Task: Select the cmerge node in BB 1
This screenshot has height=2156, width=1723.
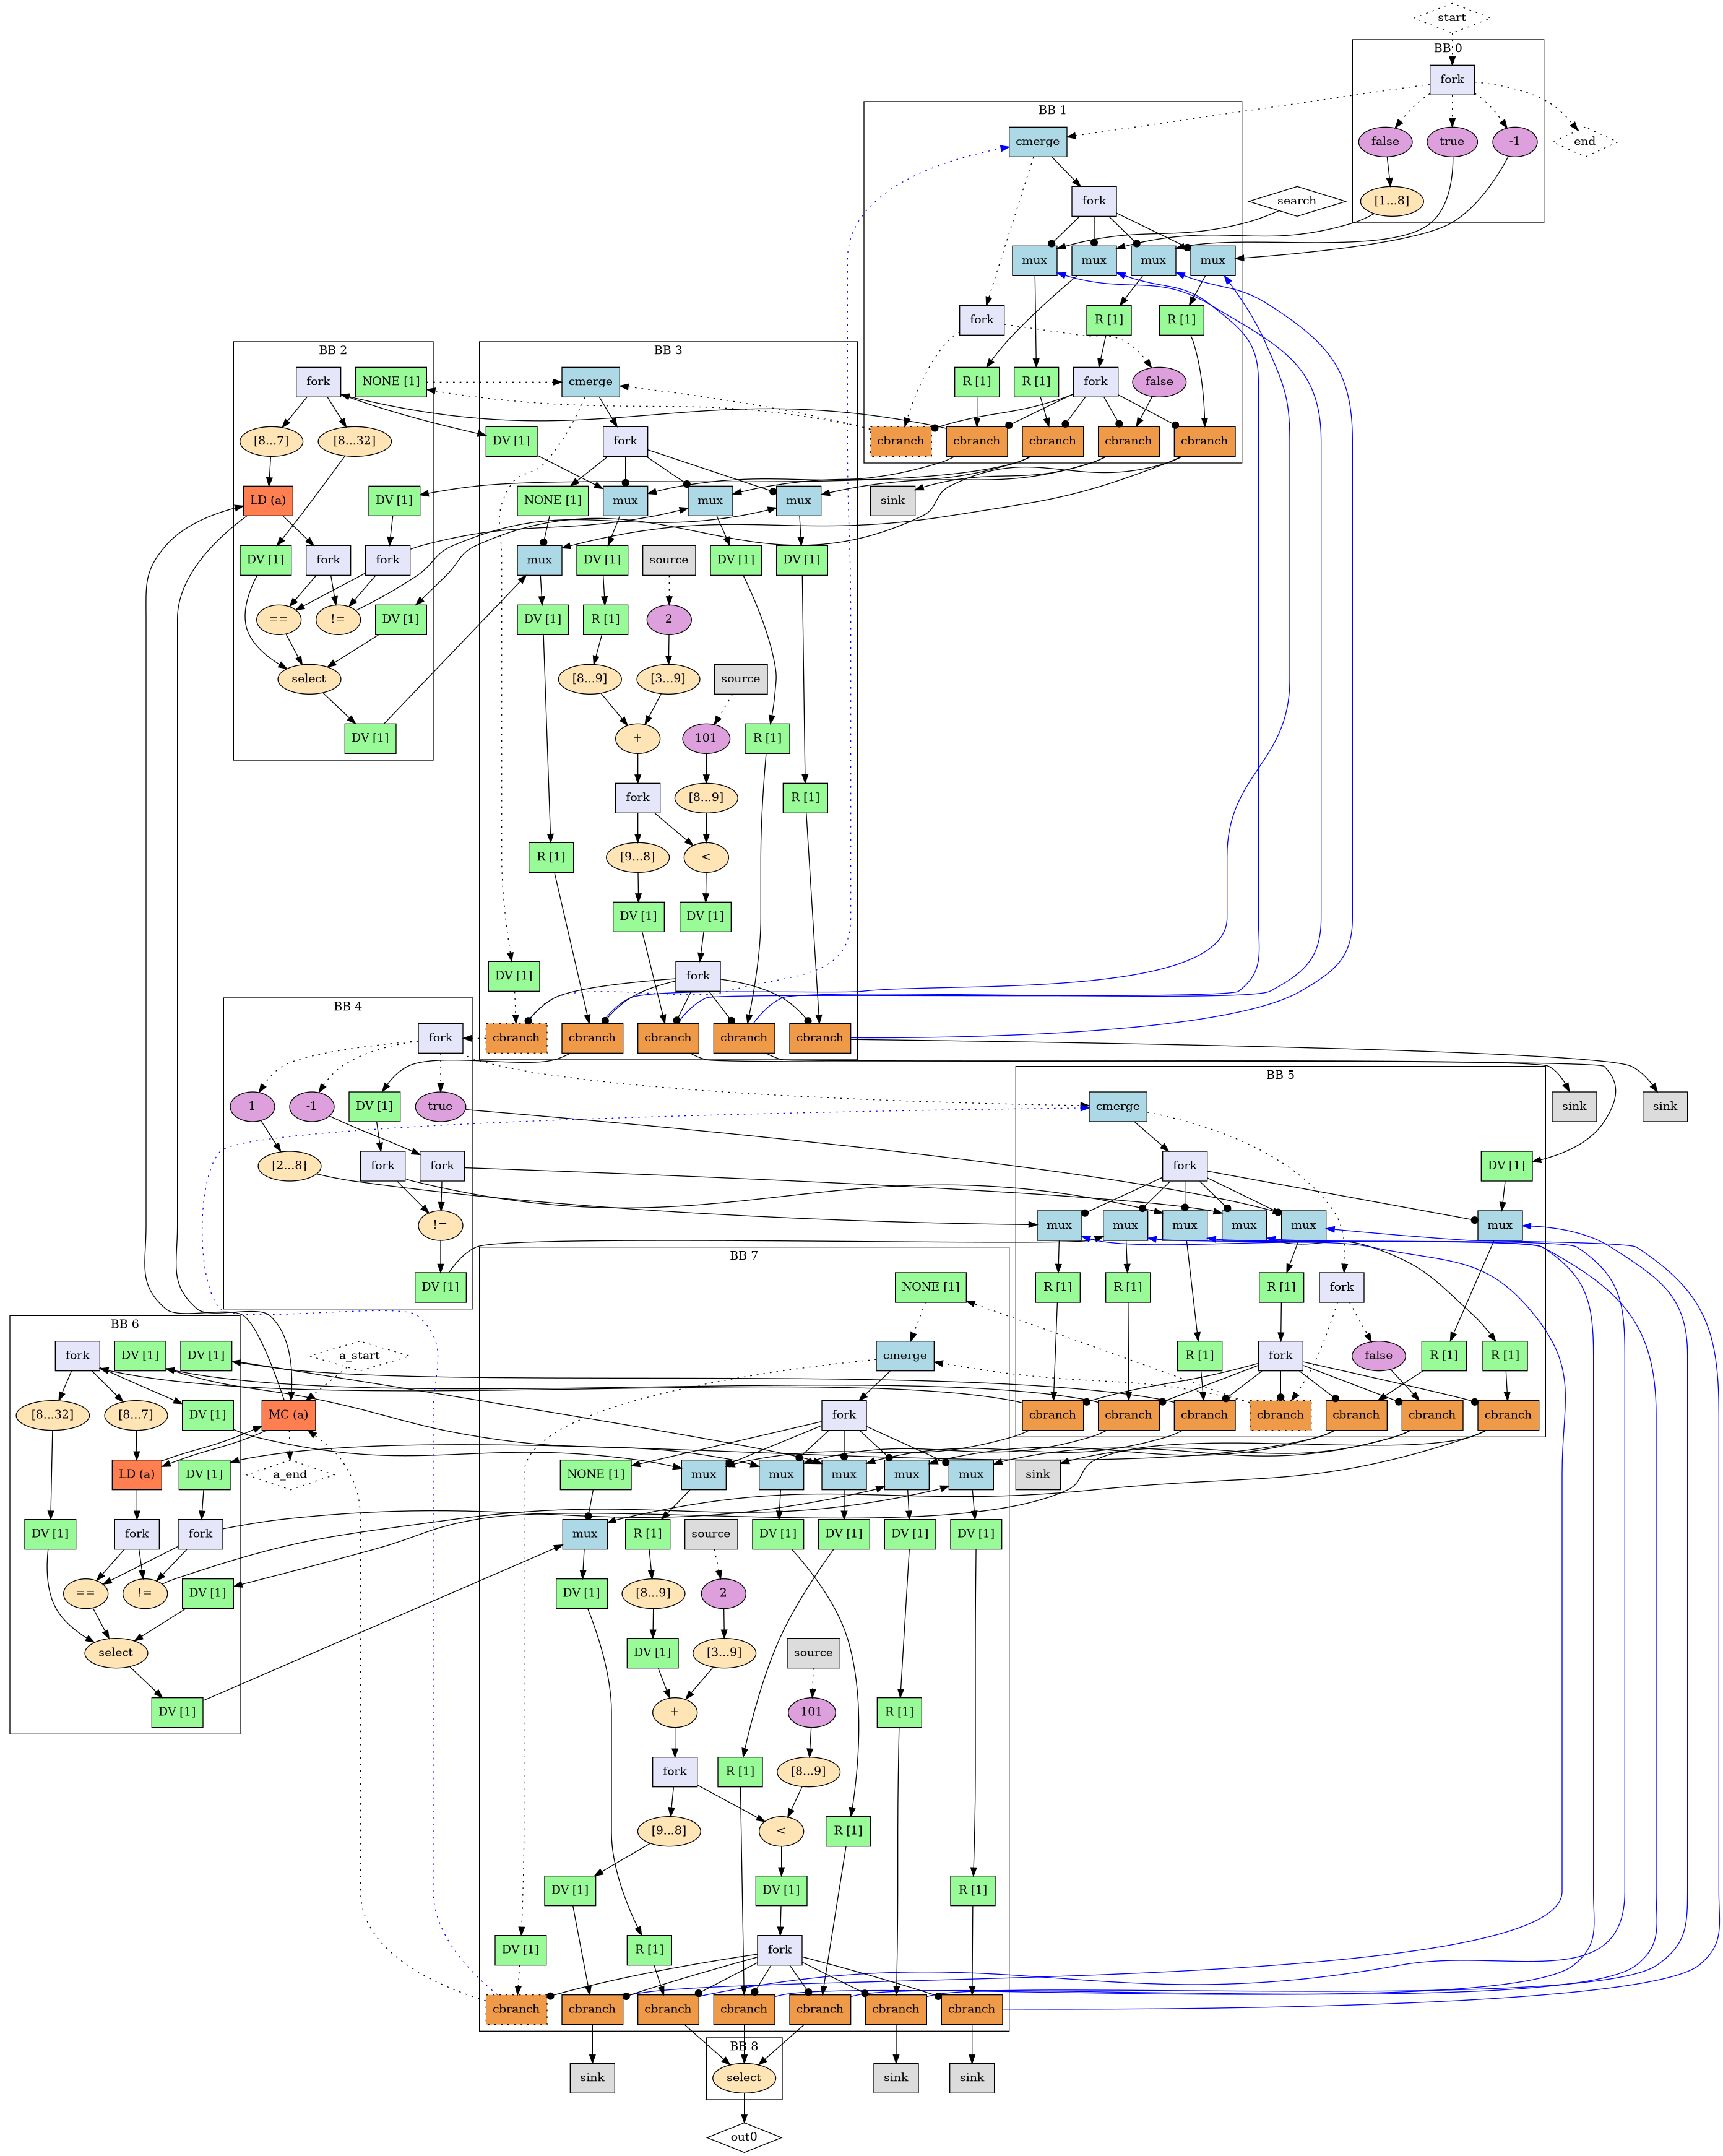Action: (1037, 141)
